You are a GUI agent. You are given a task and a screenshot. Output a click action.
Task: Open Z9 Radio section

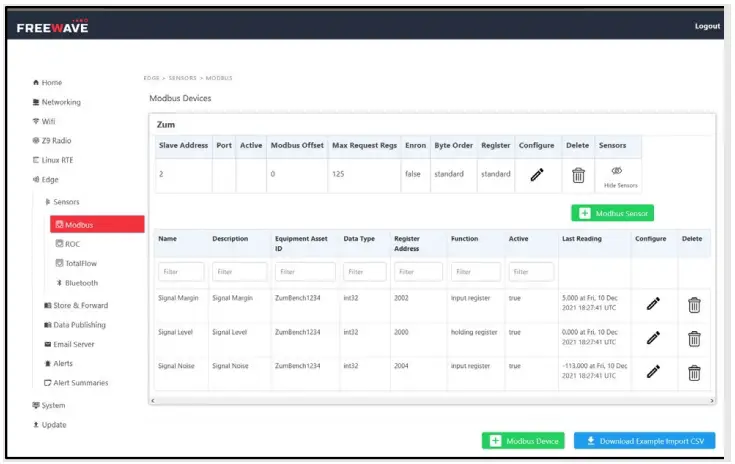click(x=52, y=141)
